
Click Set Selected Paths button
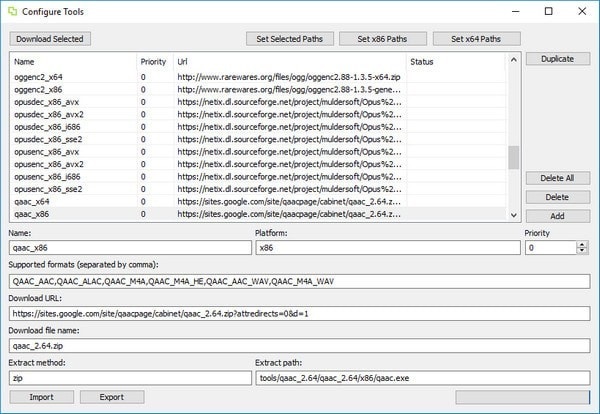pos(290,39)
